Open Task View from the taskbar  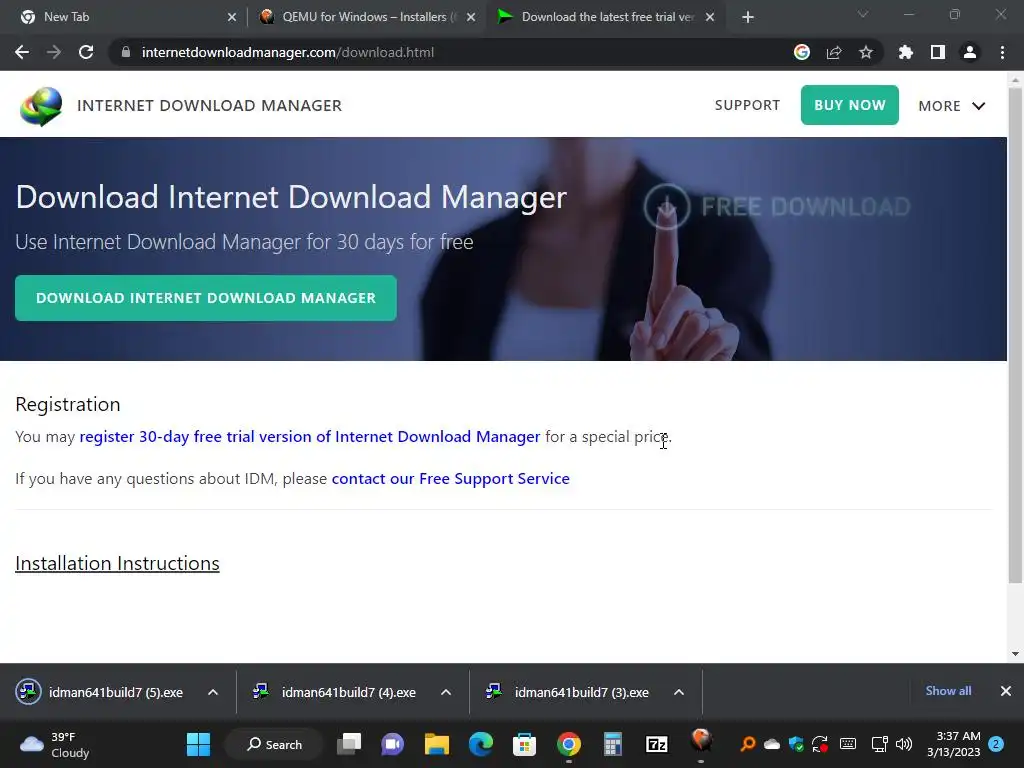point(349,744)
